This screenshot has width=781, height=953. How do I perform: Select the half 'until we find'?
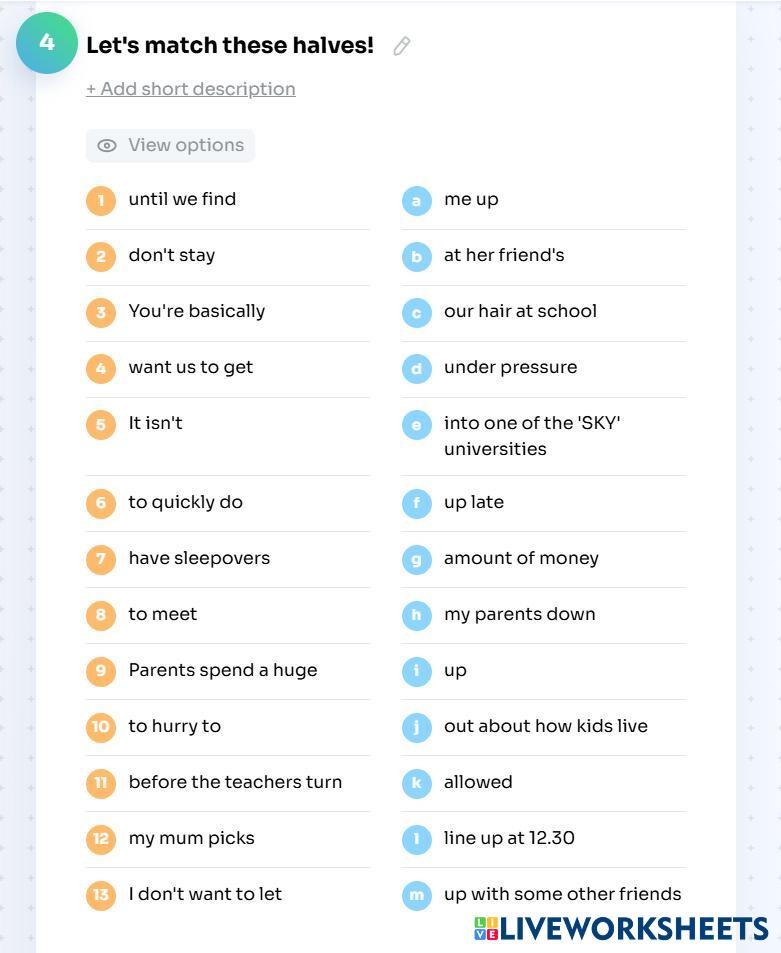pyautogui.click(x=182, y=199)
